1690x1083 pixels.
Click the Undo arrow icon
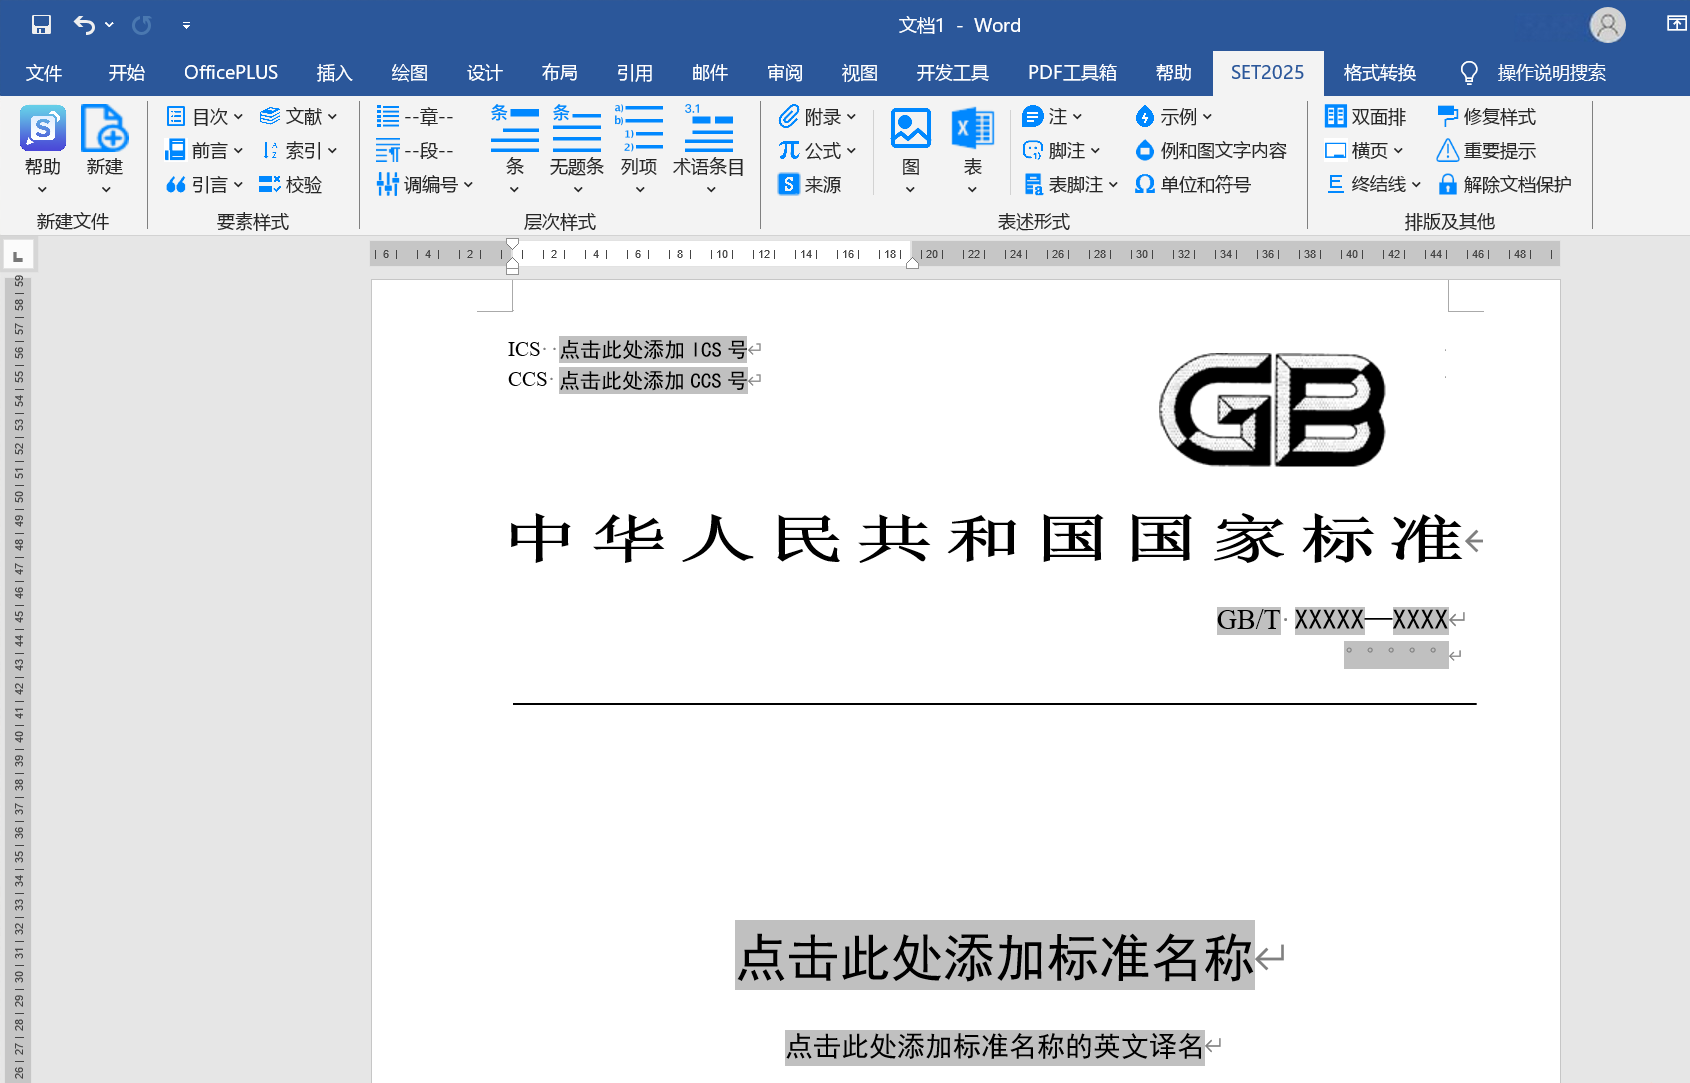(x=84, y=25)
